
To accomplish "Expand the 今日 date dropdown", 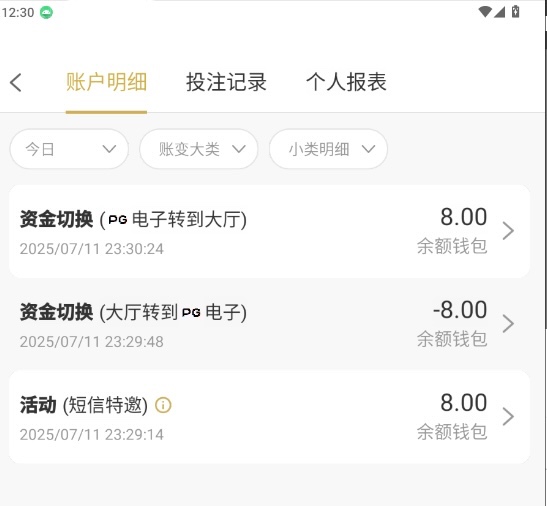I will click(x=69, y=149).
